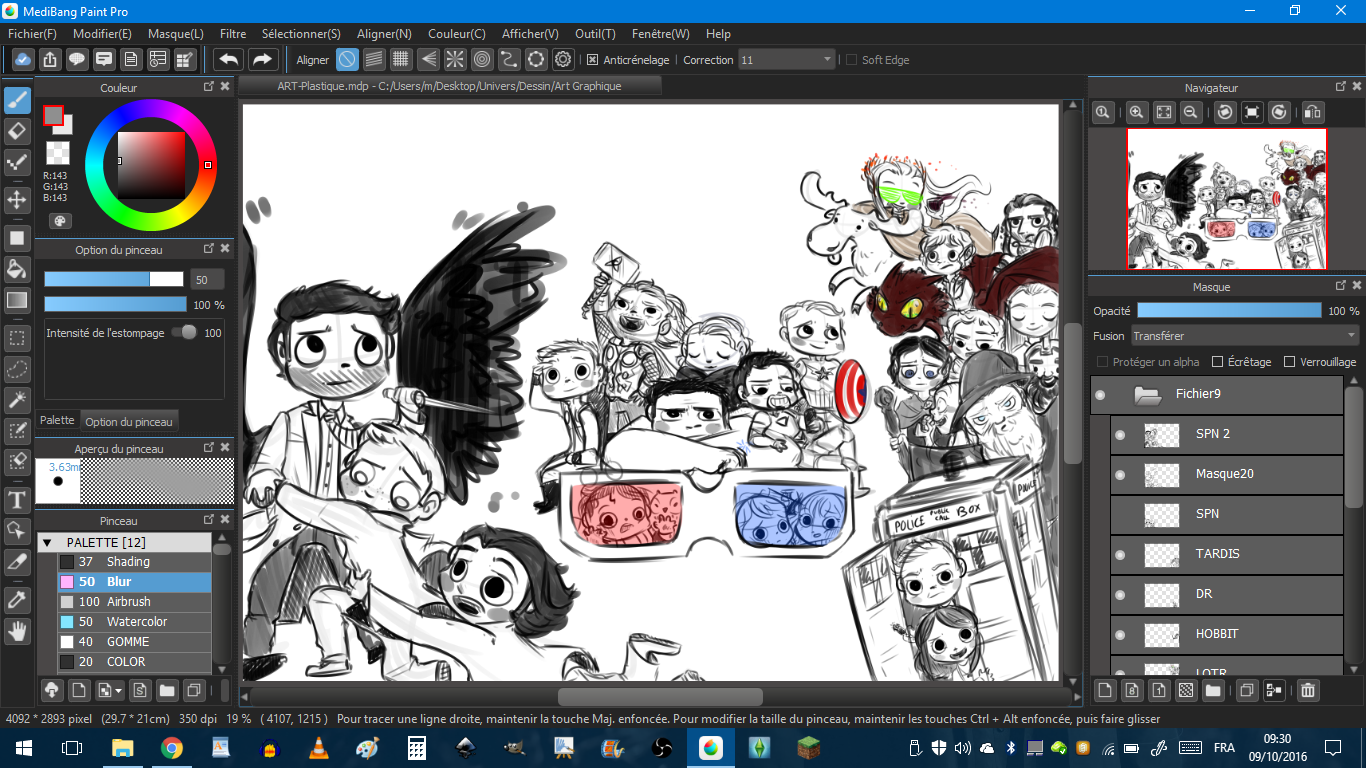Click the export/share icon in toolbar

(x=50, y=60)
